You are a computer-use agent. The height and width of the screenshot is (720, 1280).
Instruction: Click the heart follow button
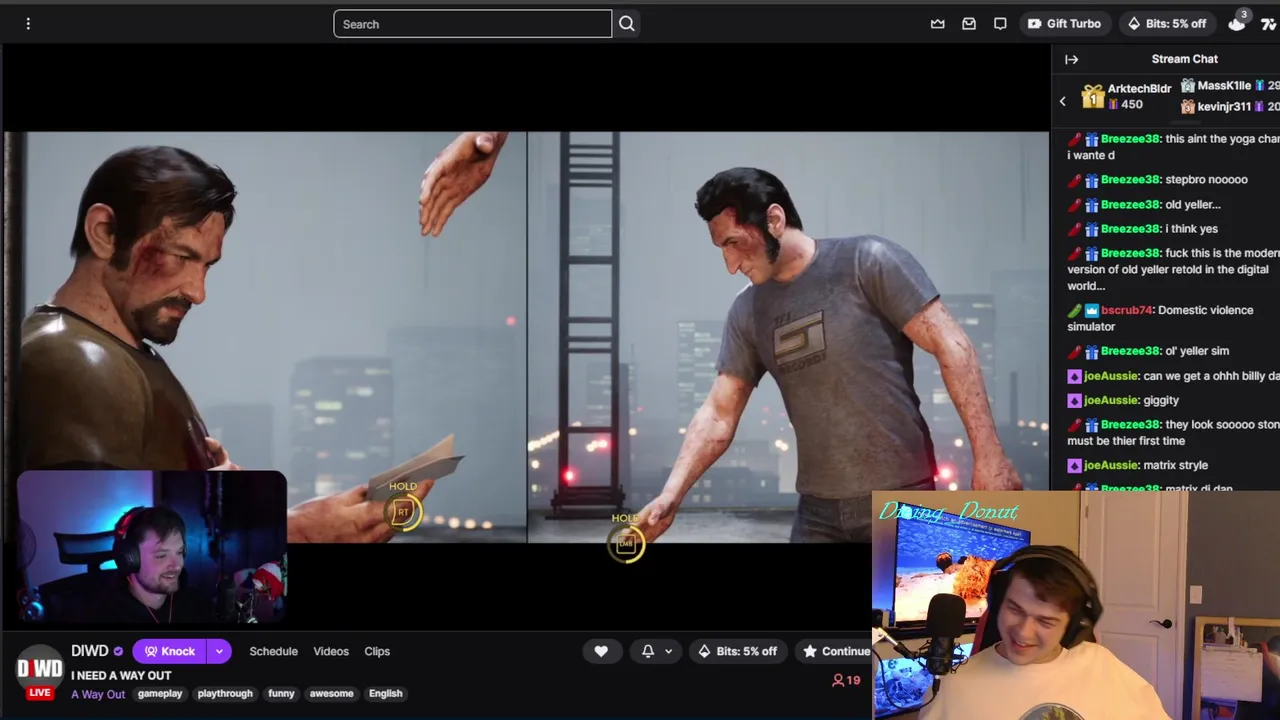(601, 651)
